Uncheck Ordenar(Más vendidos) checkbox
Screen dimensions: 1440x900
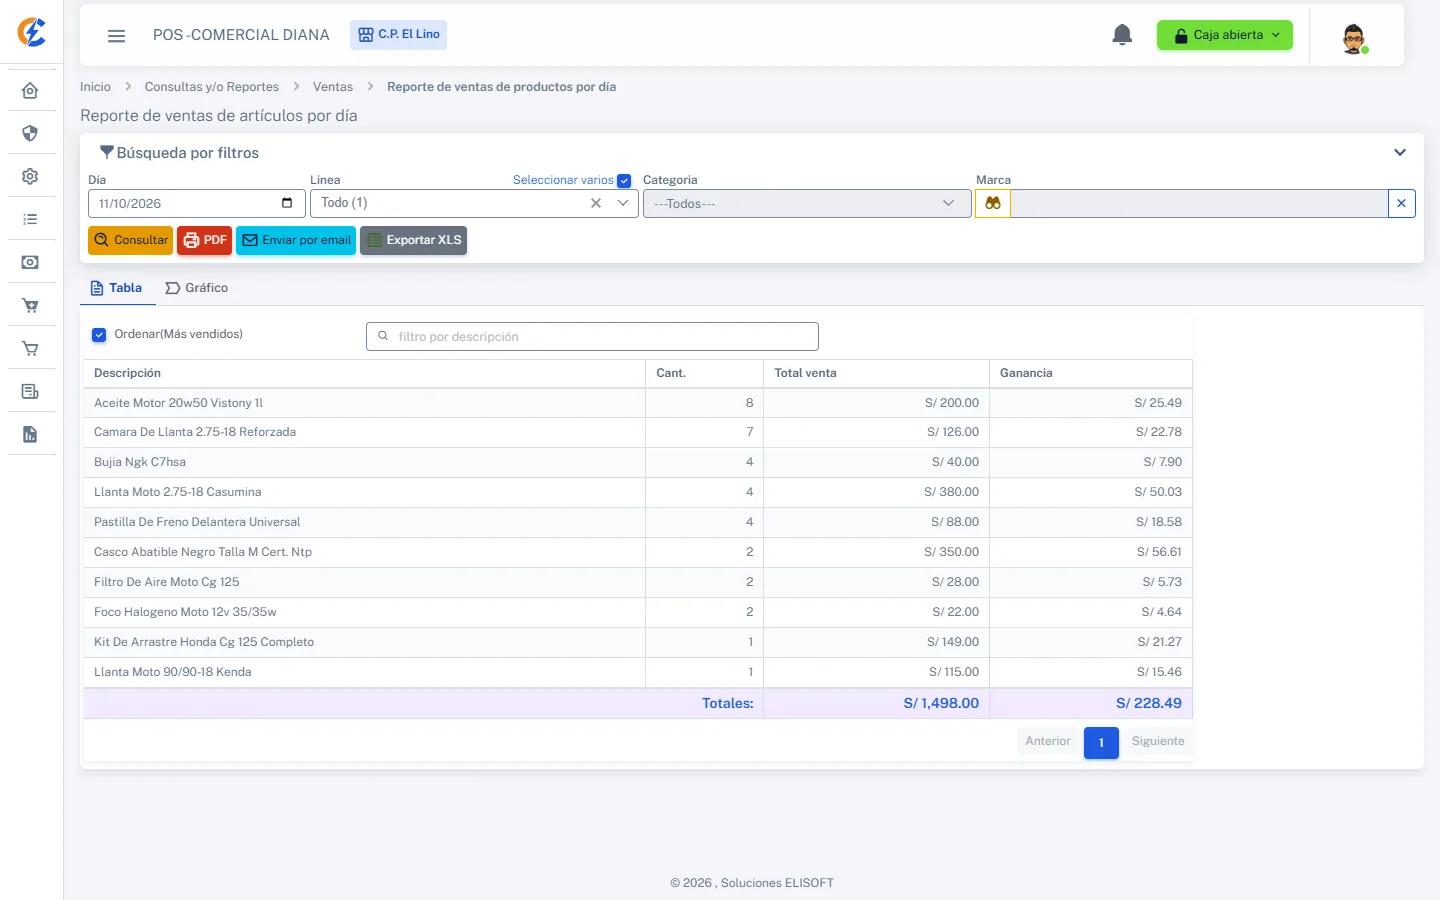point(99,335)
